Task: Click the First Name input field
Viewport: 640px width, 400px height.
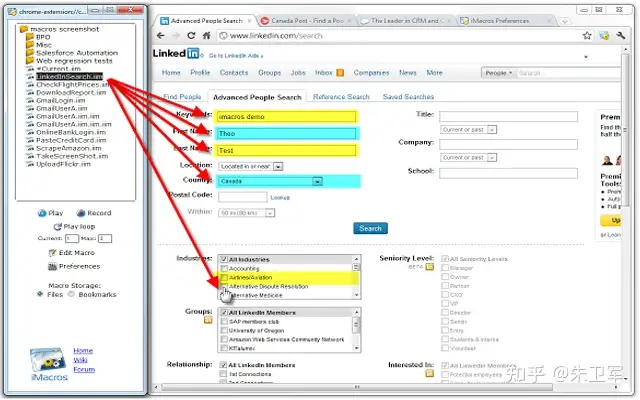Action: pyautogui.click(x=286, y=134)
